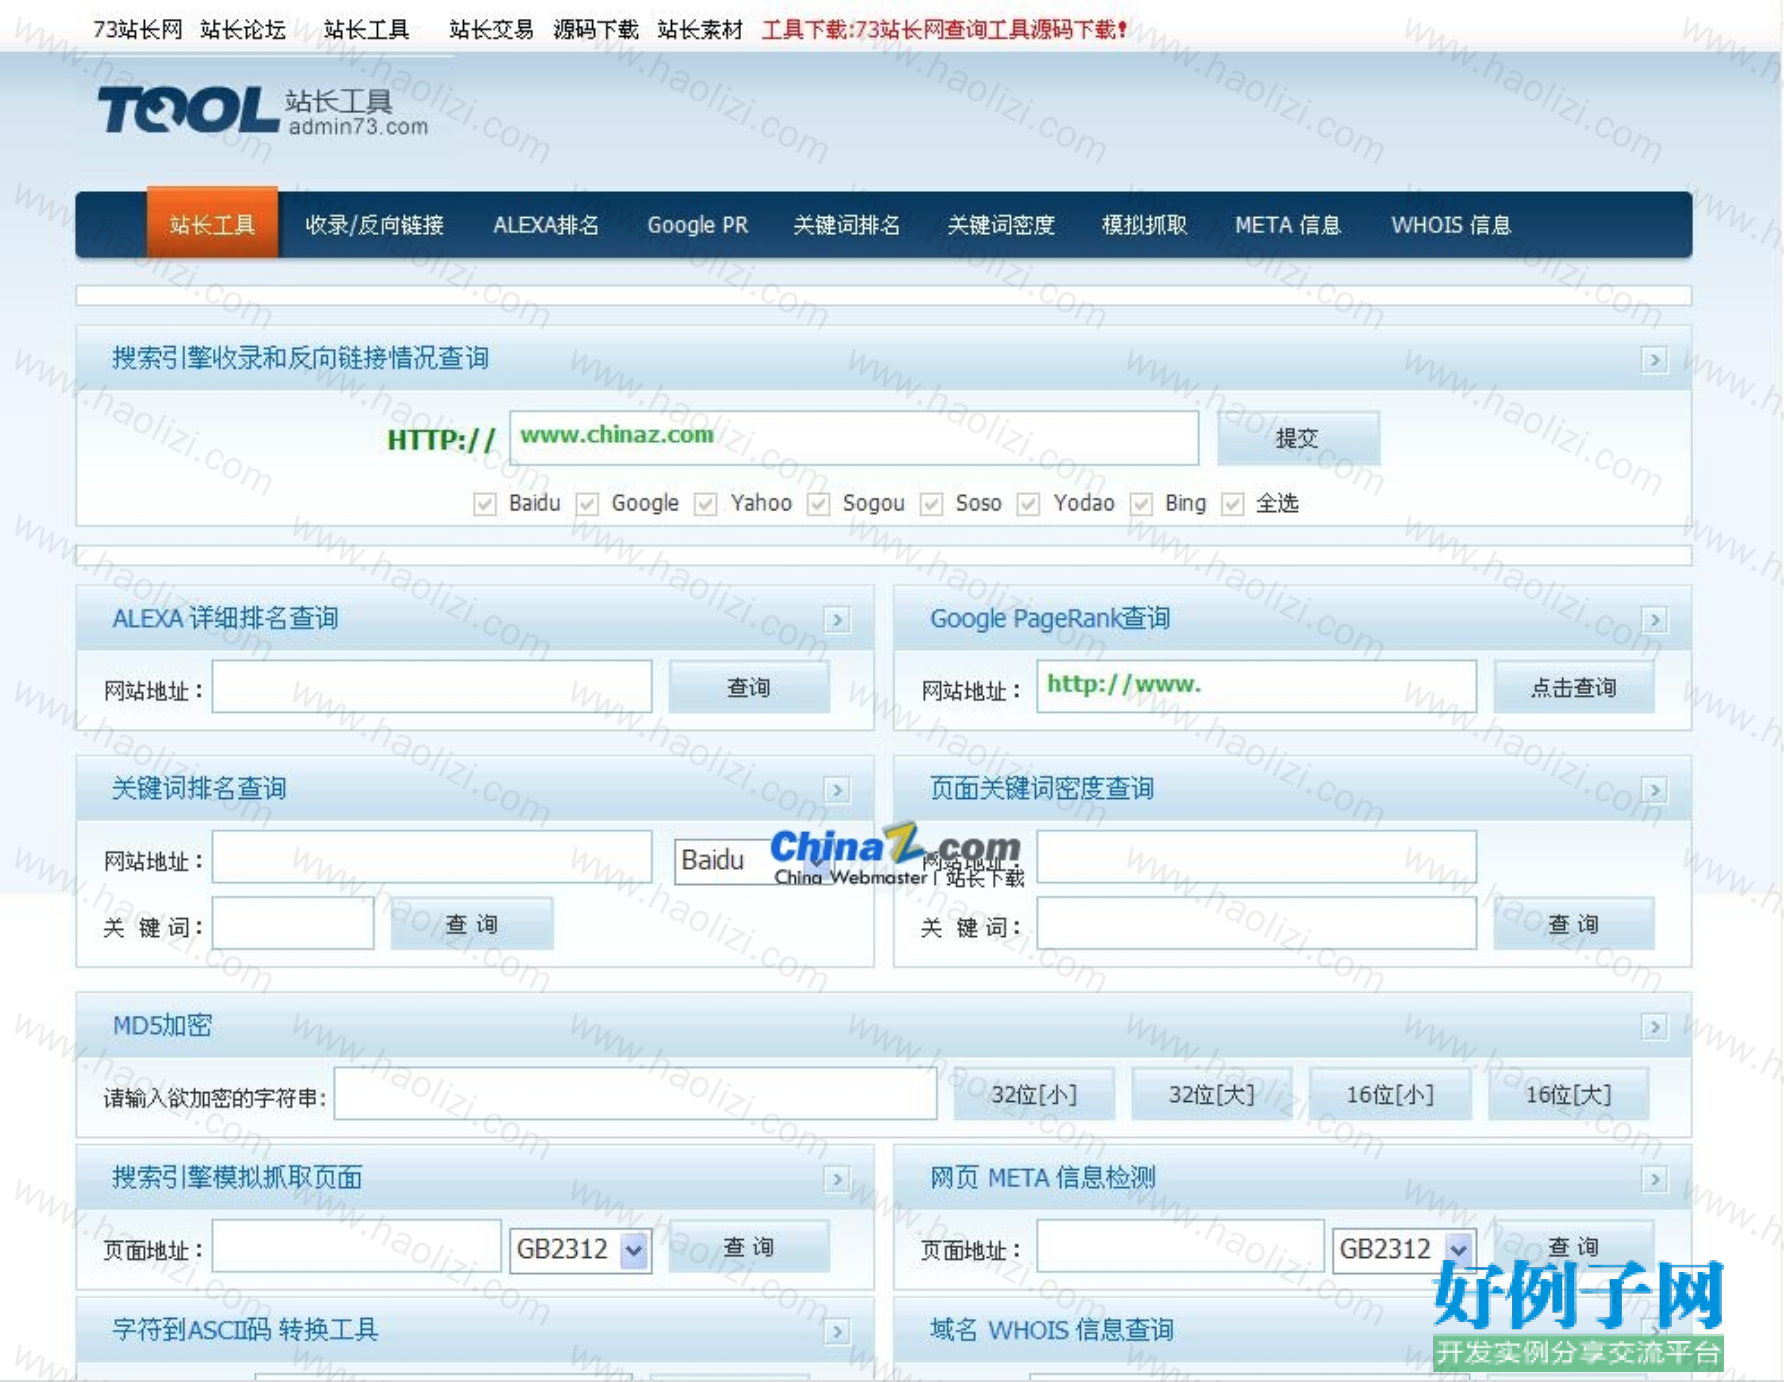Screen dimensions: 1784x1382
Task: Open the 模拟抓取 navigation tab
Action: 1144,225
